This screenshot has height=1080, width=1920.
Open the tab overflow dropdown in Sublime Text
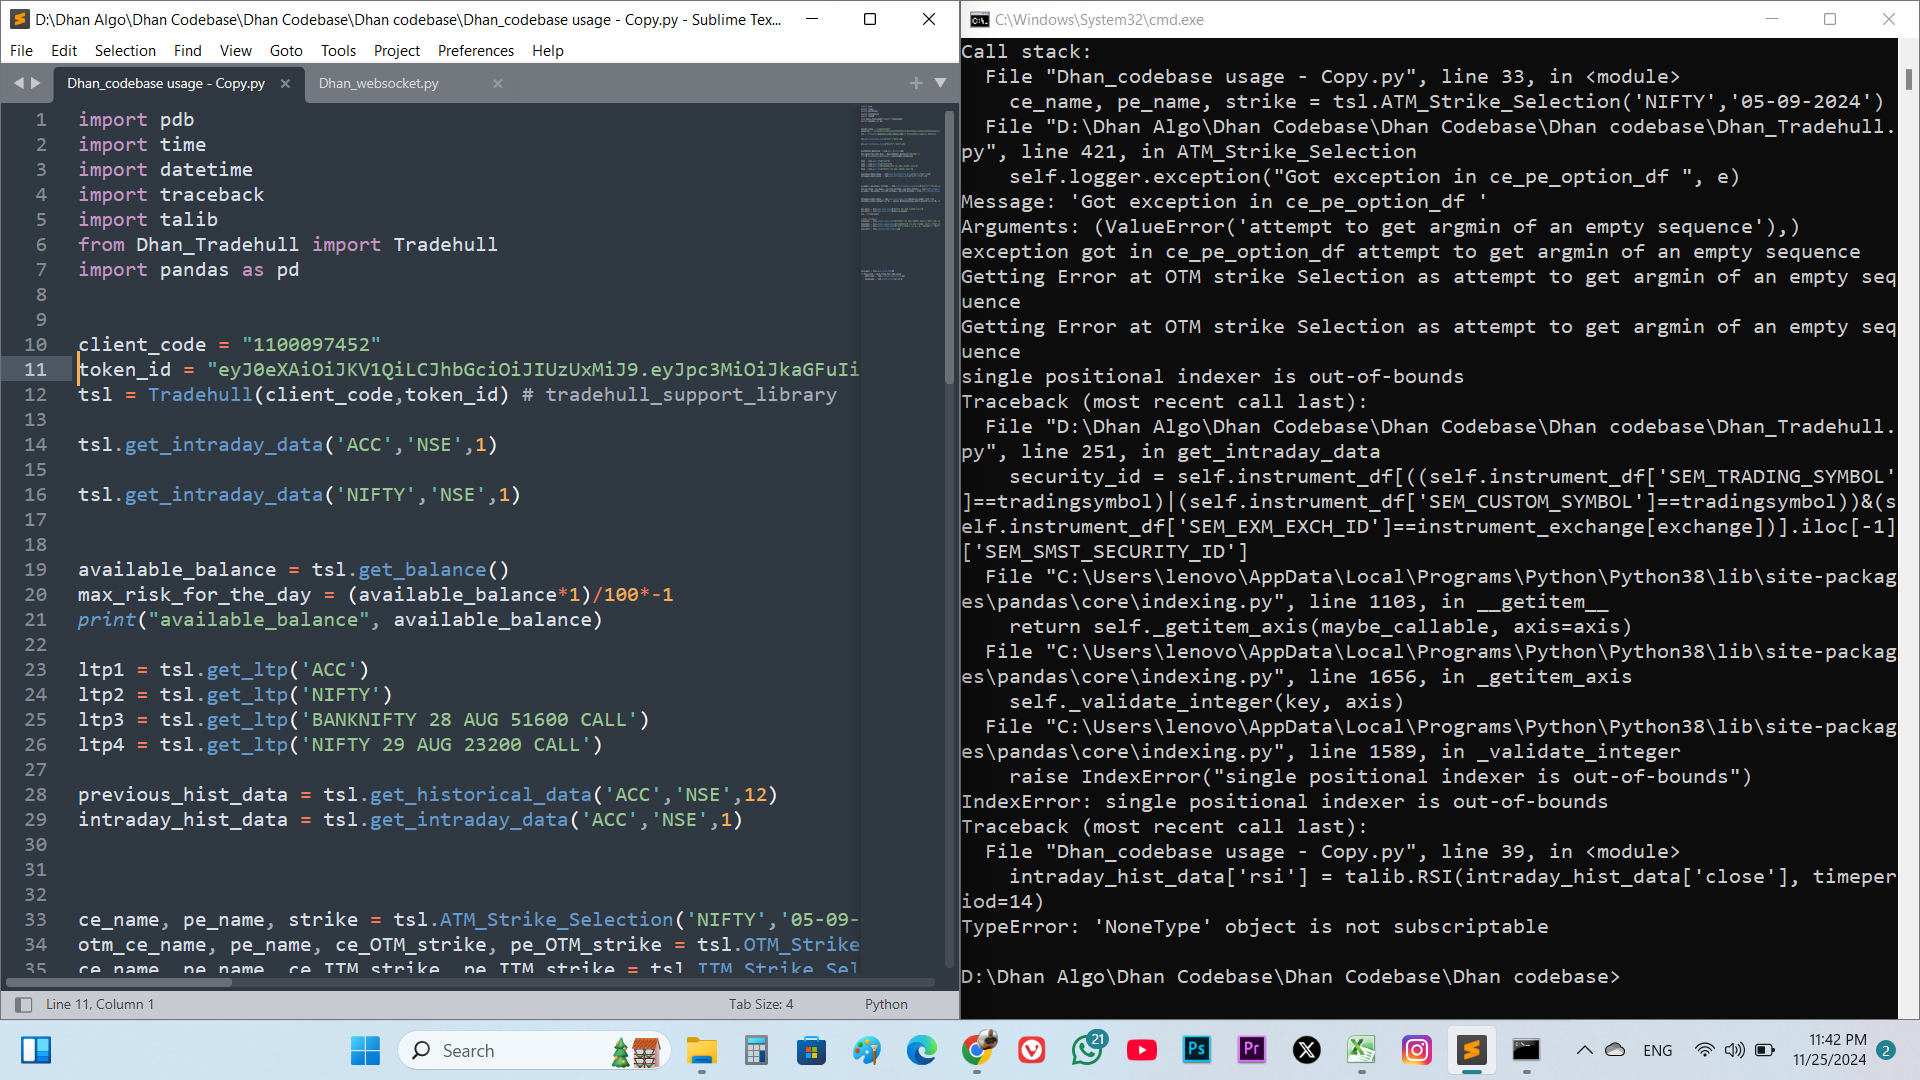(940, 84)
